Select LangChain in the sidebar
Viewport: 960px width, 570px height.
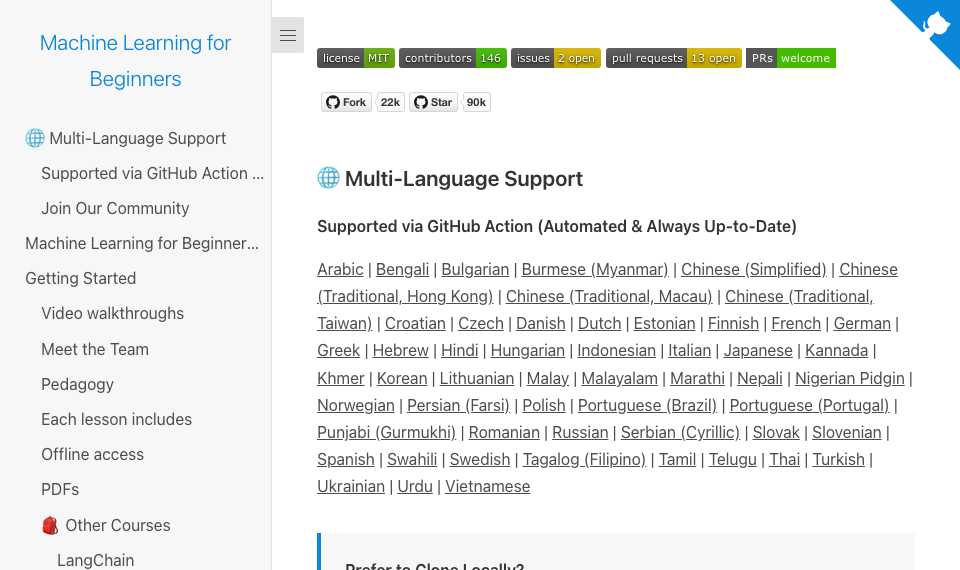pos(96,560)
